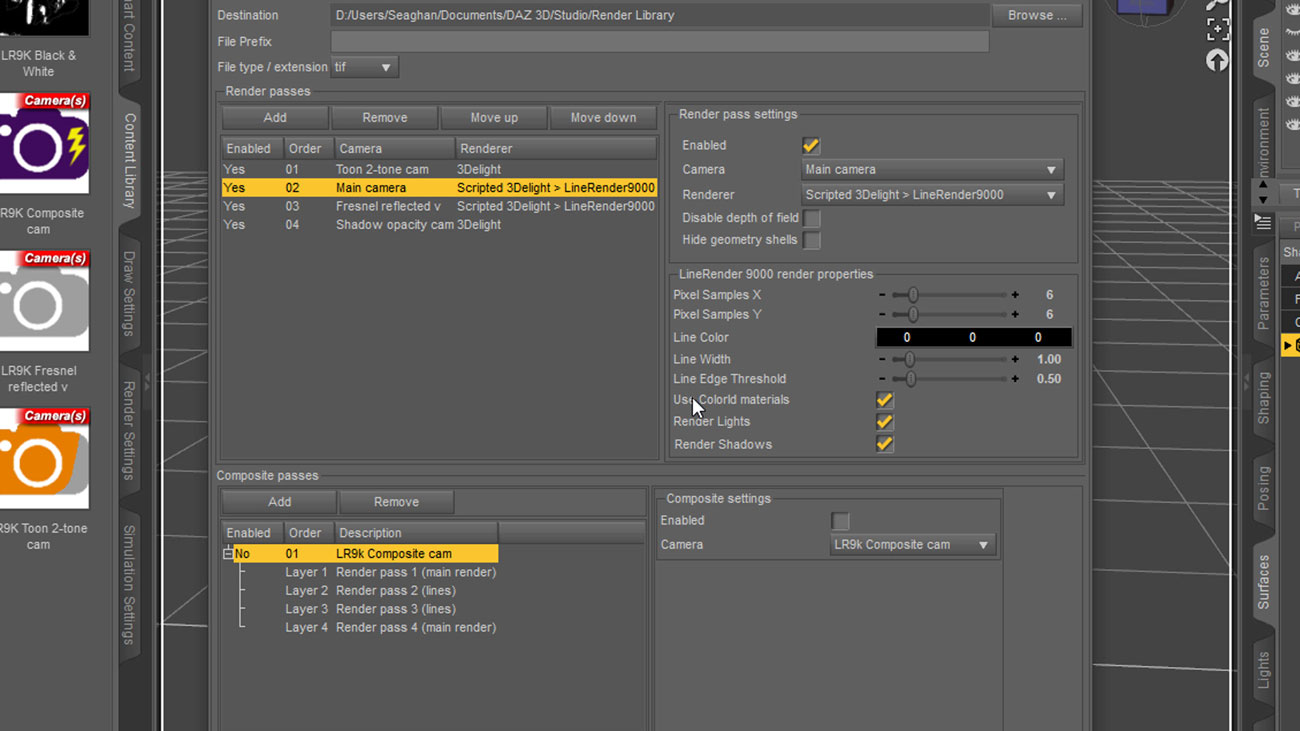
Task: Switch to the Scene tab
Action: click(1263, 47)
